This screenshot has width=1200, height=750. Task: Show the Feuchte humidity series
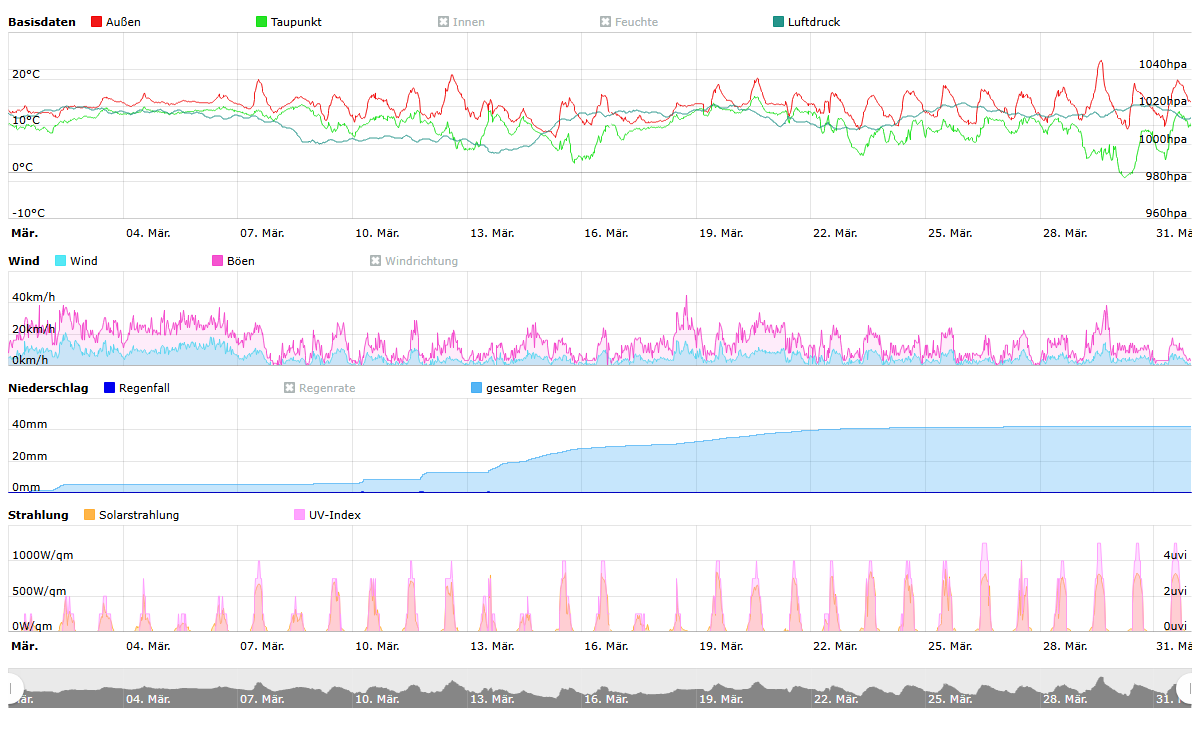click(606, 22)
